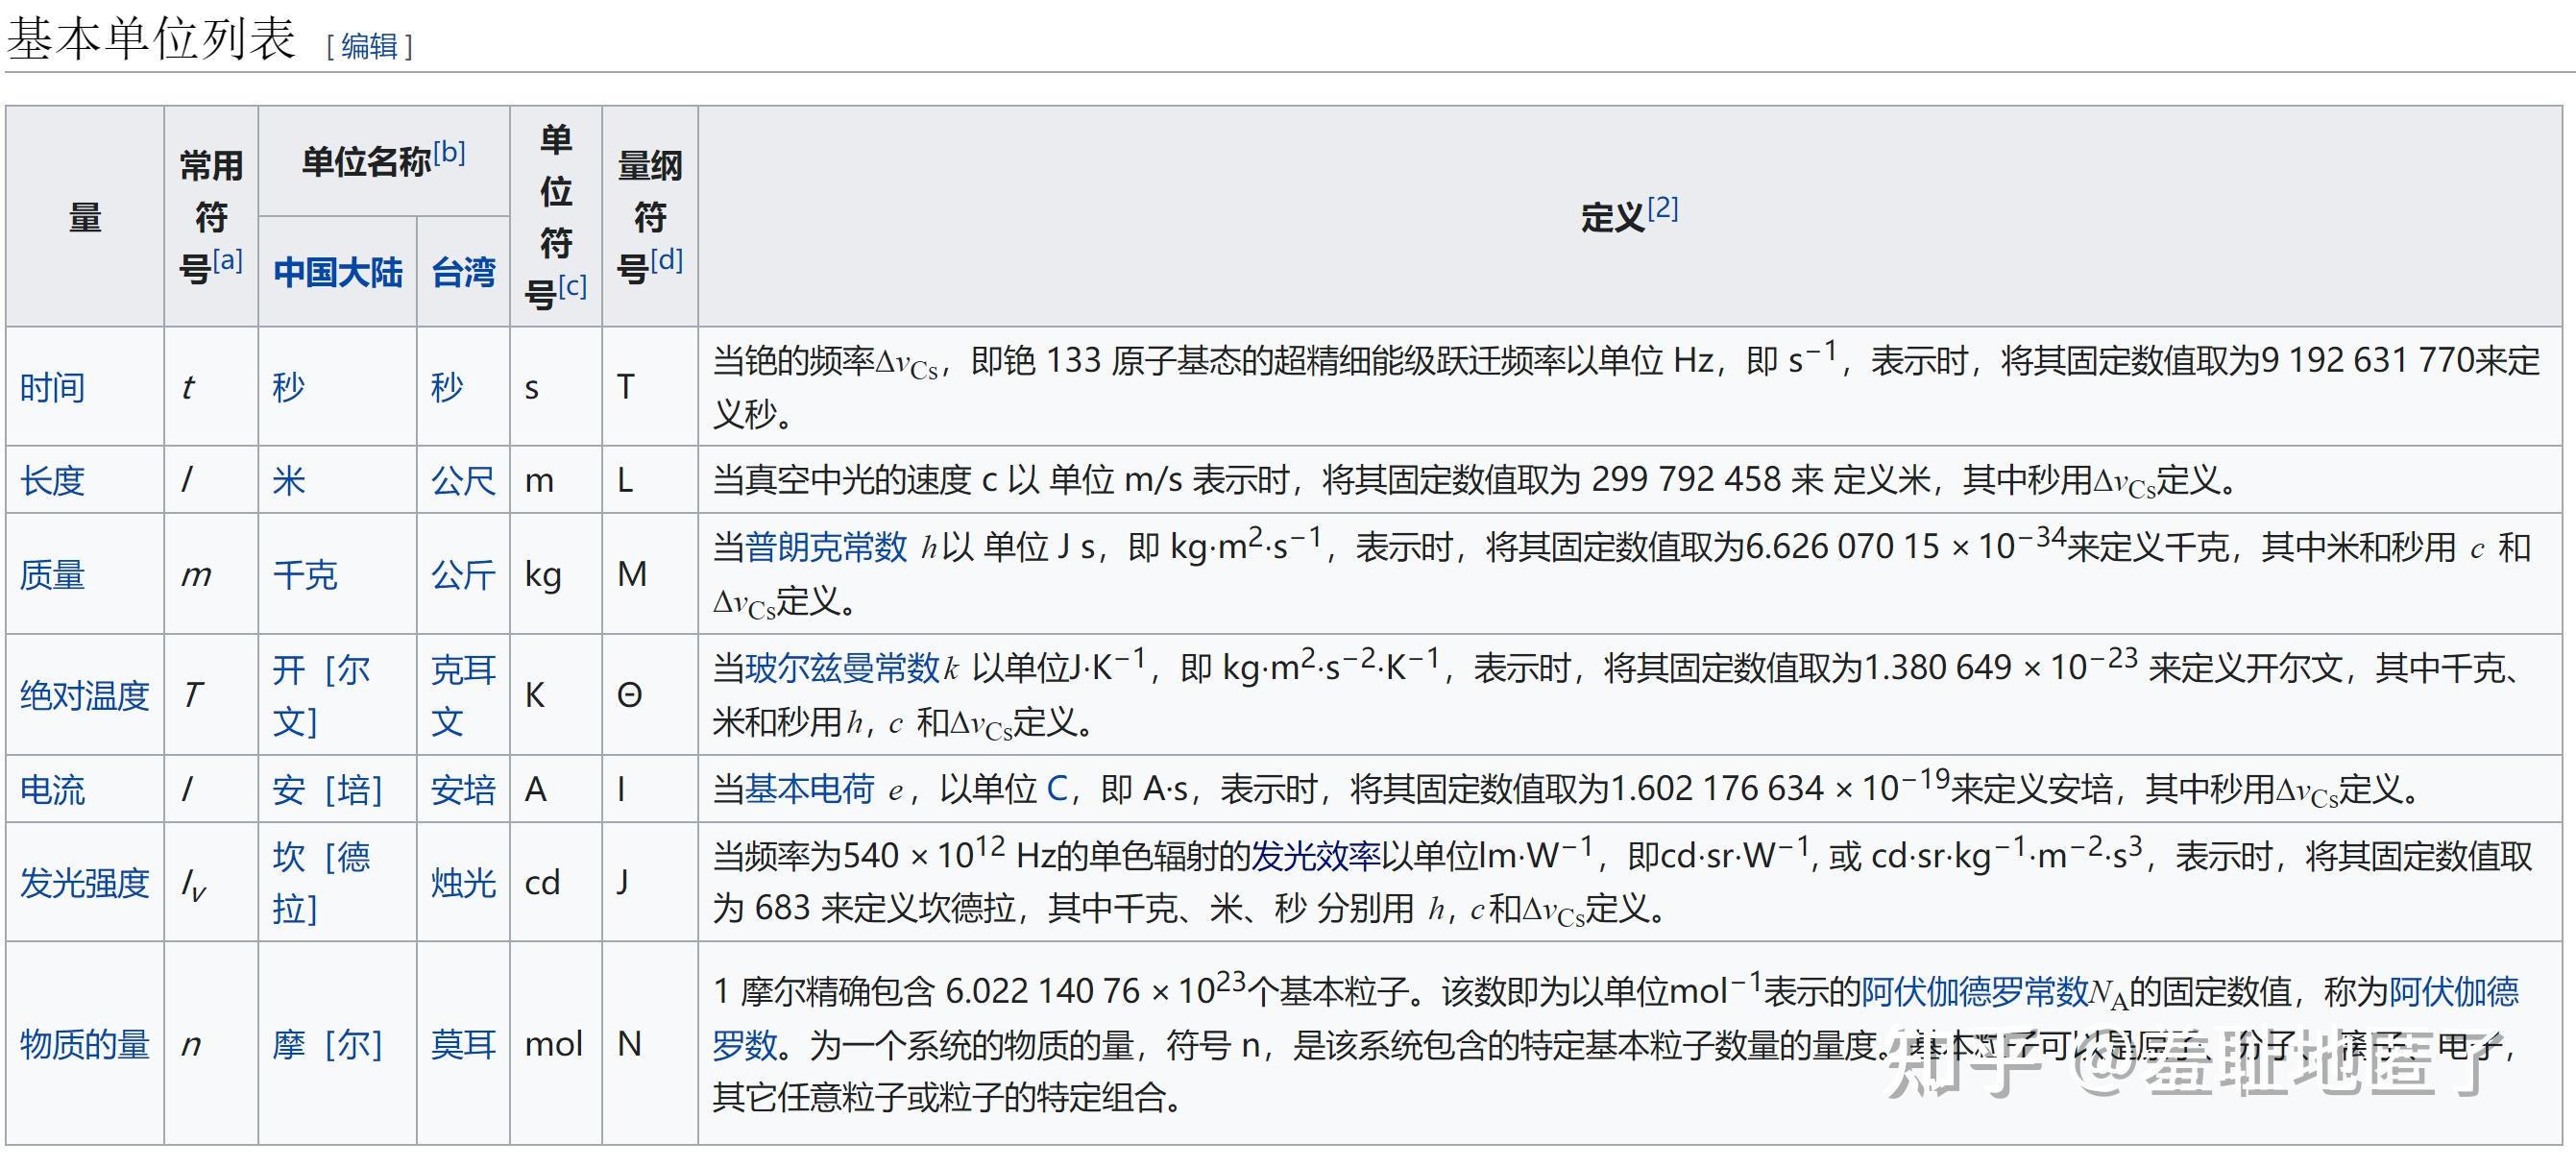This screenshot has height=1167, width=2576.
Task: Open the 绝对温度 quantity link
Action: click(x=85, y=695)
